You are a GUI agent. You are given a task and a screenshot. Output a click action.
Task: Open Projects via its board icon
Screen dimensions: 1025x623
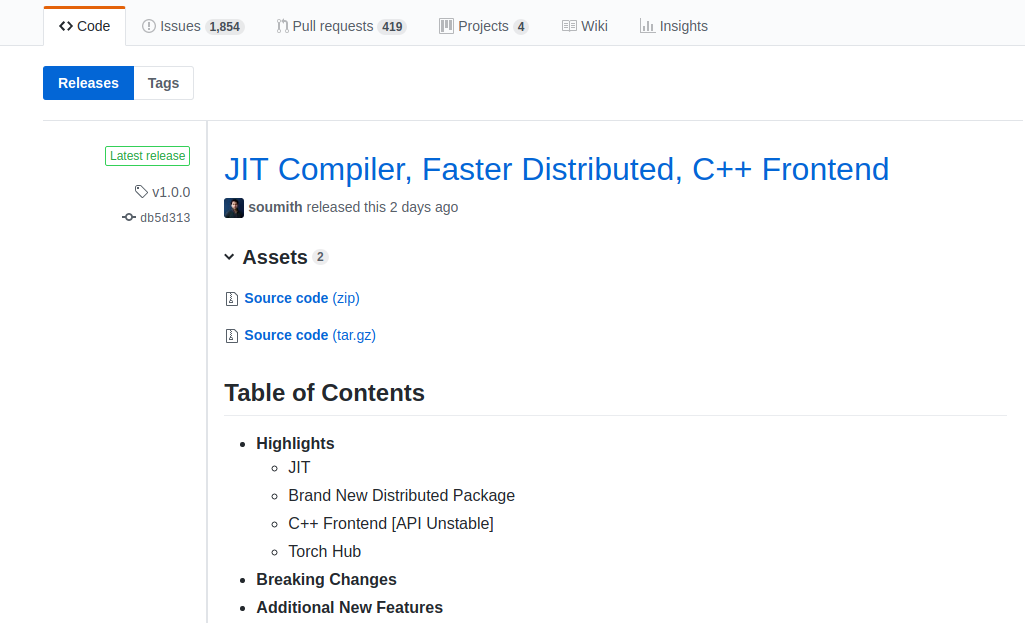pyautogui.click(x=445, y=25)
